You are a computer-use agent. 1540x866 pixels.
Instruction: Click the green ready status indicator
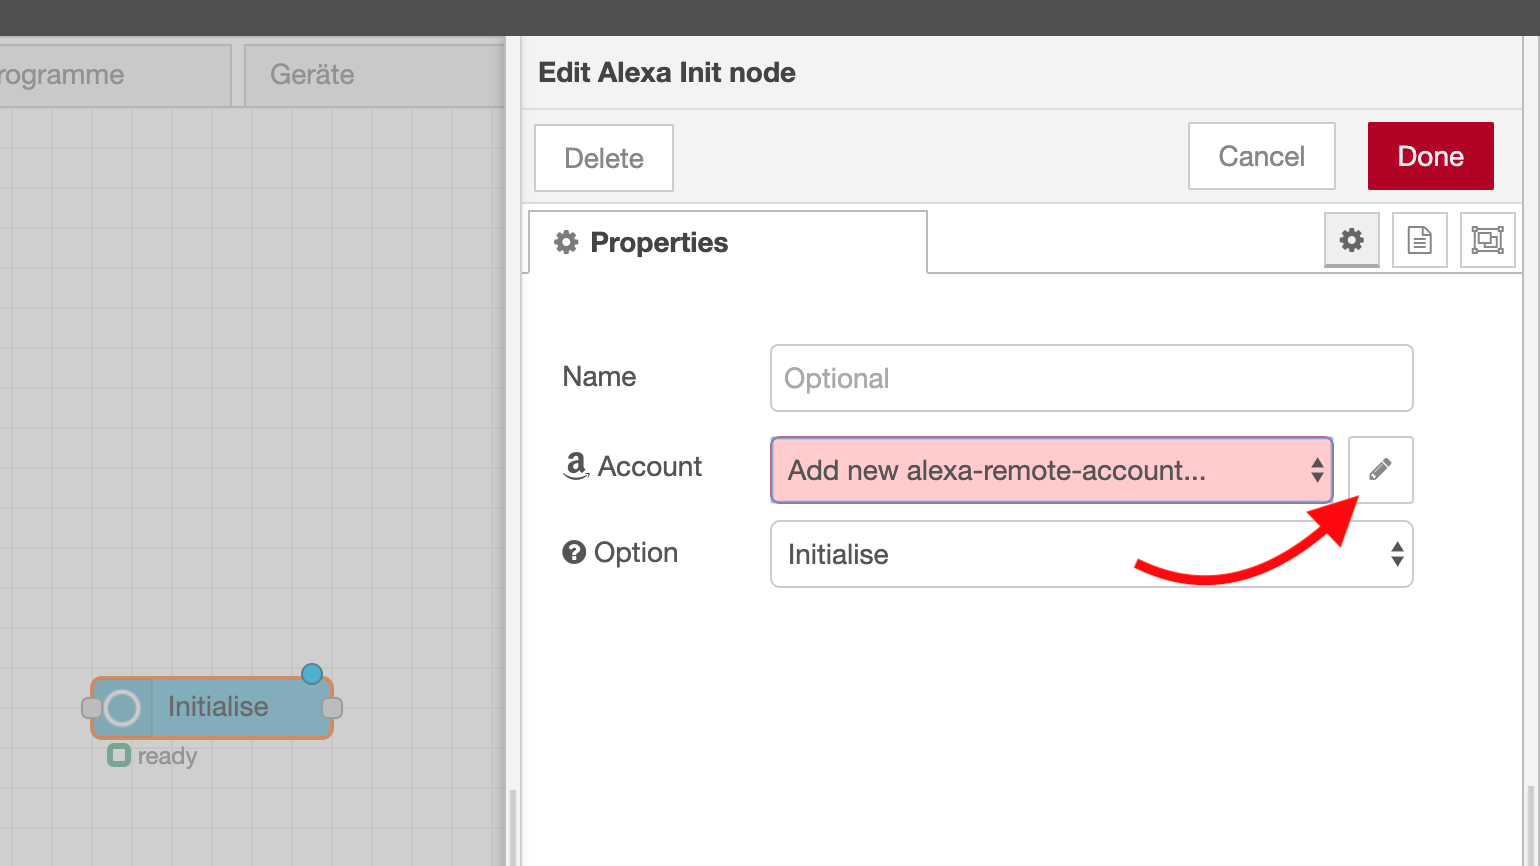[x=119, y=755]
